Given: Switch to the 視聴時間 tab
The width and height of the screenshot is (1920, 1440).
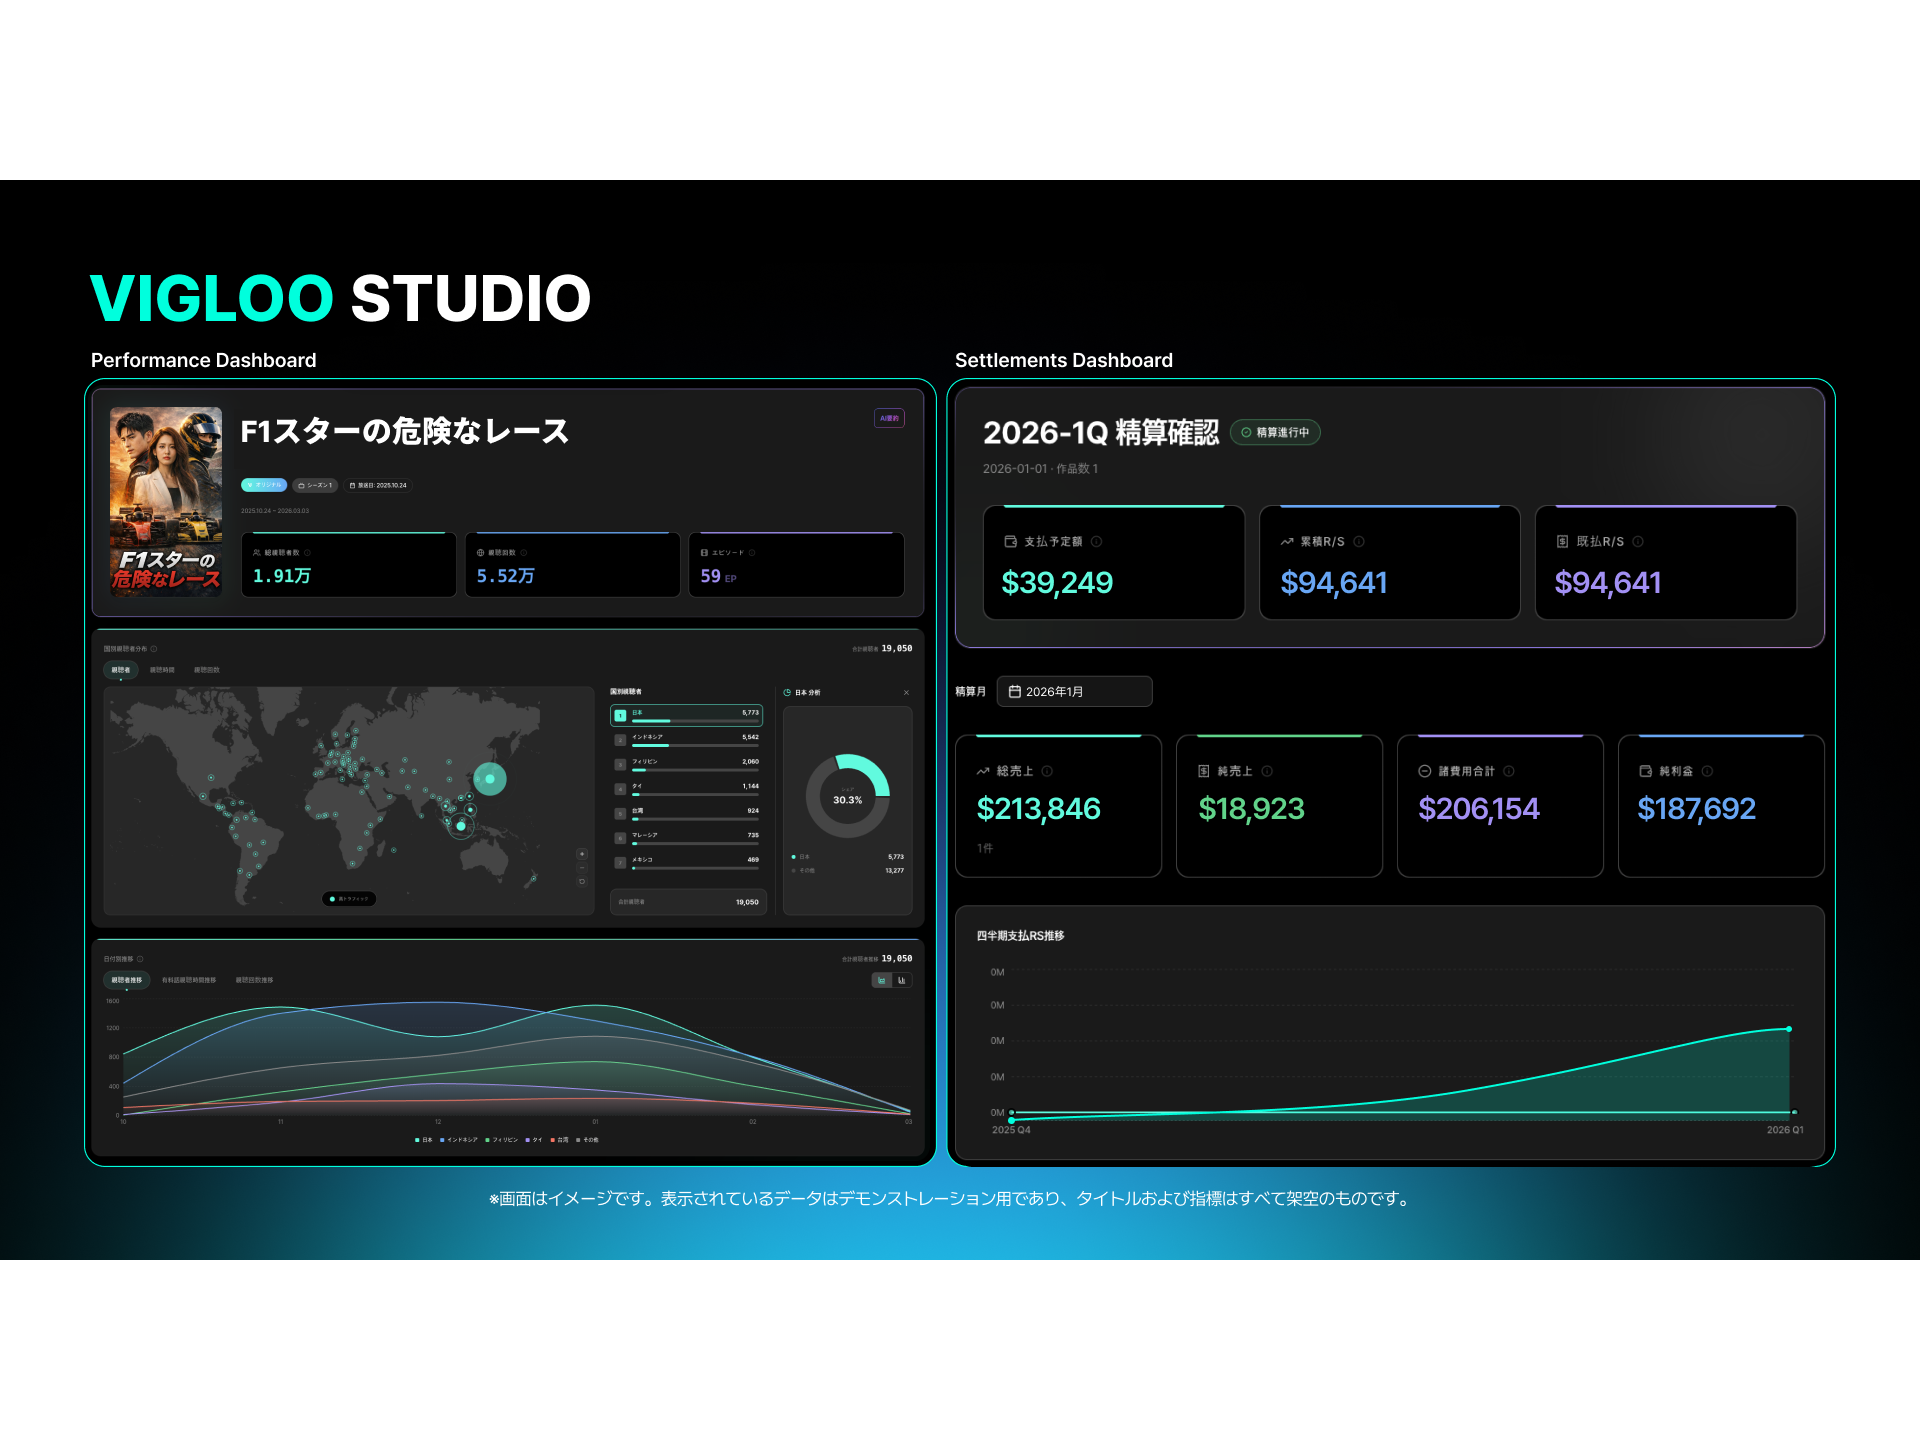Looking at the screenshot, I should (162, 670).
